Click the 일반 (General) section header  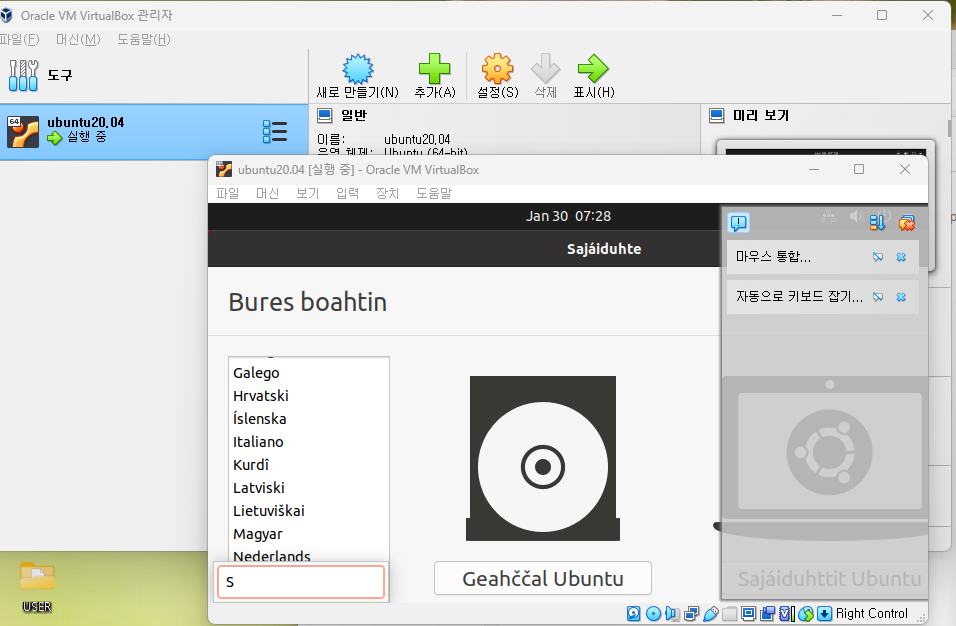[354, 115]
